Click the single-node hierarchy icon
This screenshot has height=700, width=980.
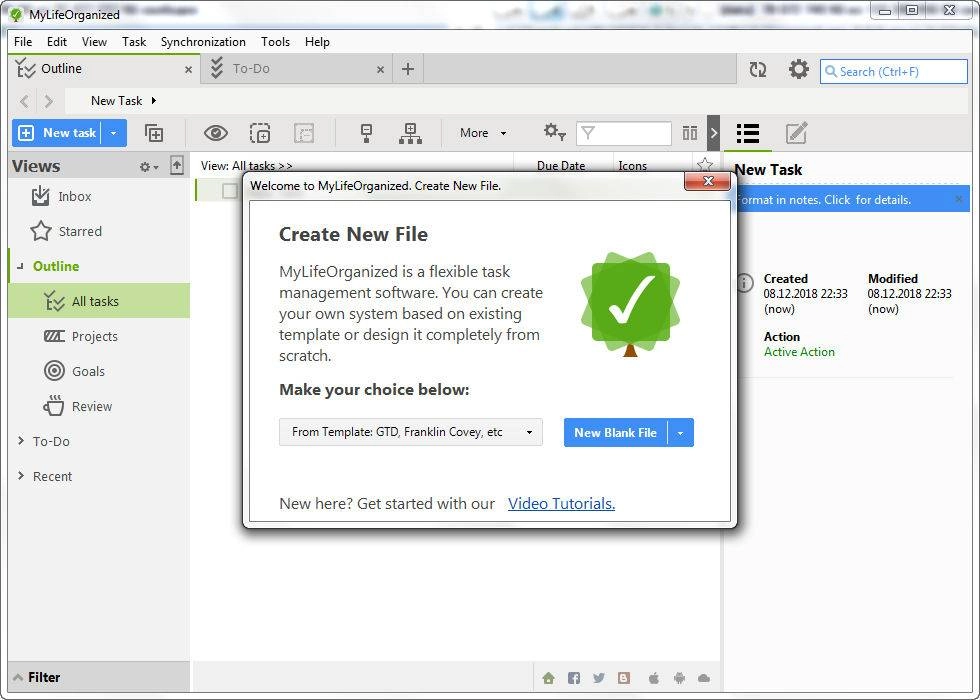pos(367,133)
